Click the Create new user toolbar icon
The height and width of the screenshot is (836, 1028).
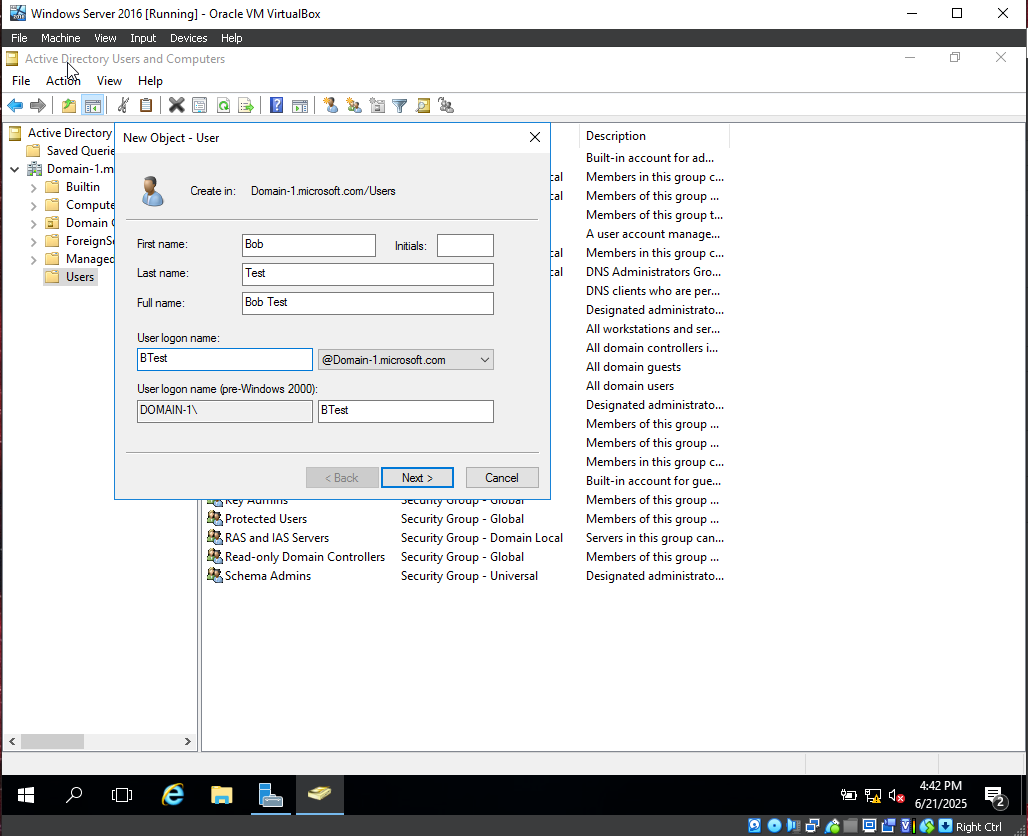tap(330, 106)
